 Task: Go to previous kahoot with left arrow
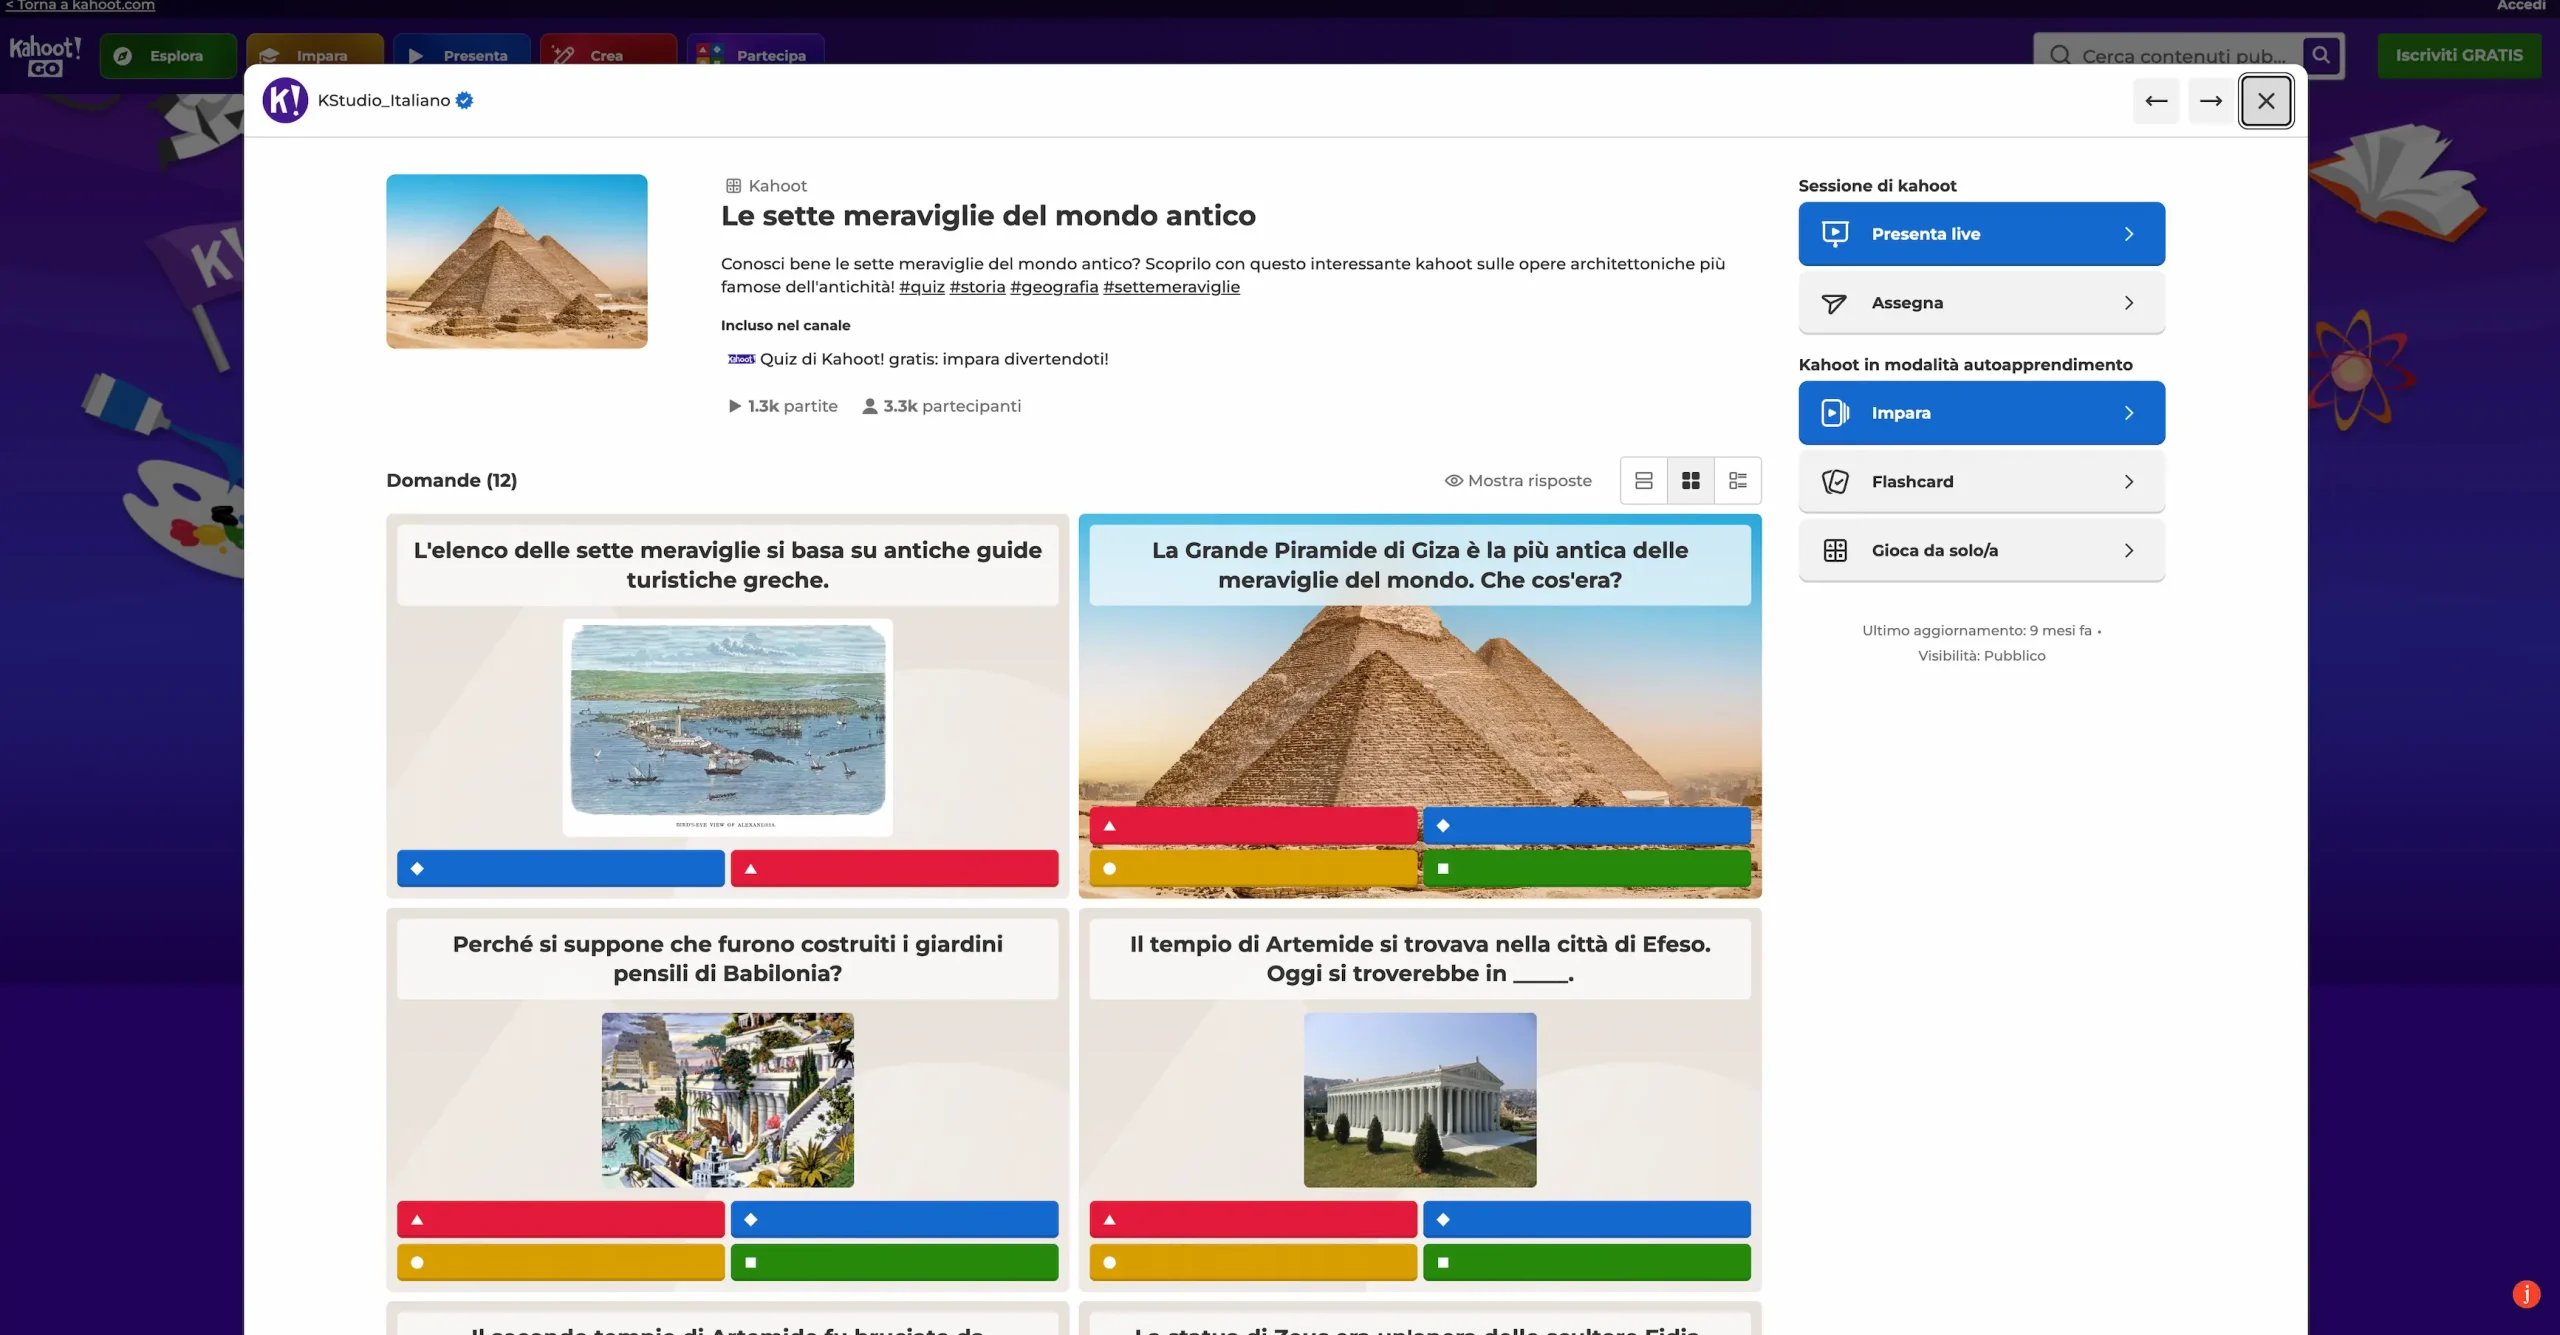tap(2156, 101)
